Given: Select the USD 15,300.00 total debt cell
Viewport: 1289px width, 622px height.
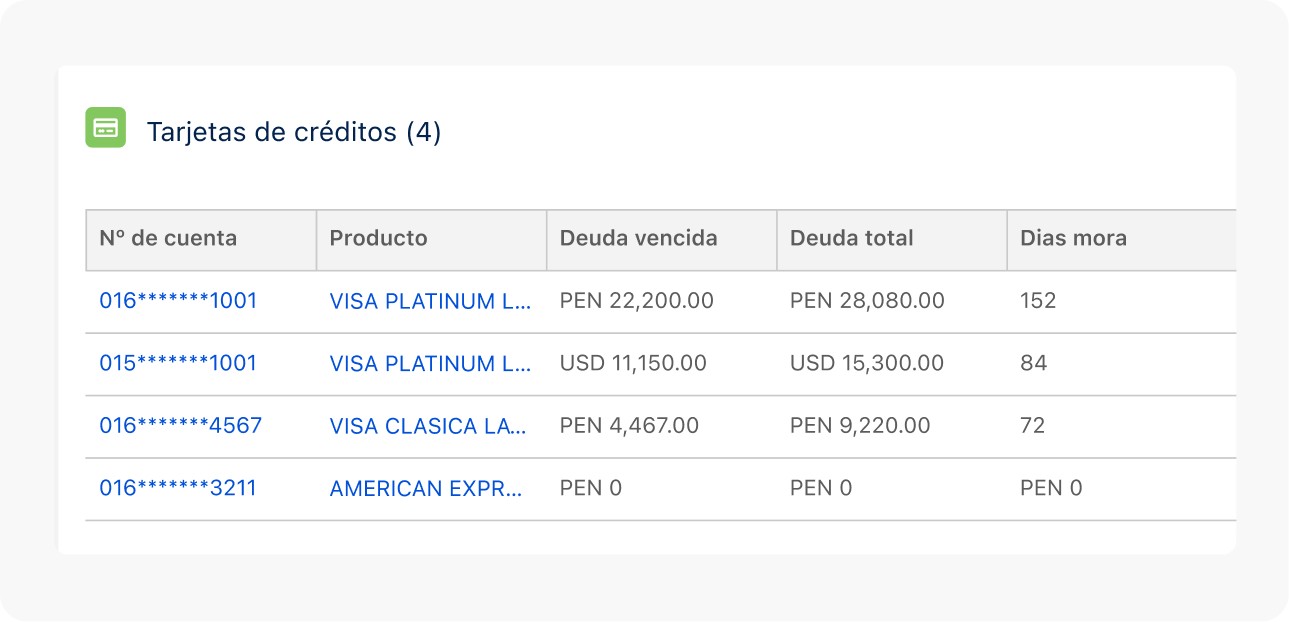Looking at the screenshot, I should point(866,363).
